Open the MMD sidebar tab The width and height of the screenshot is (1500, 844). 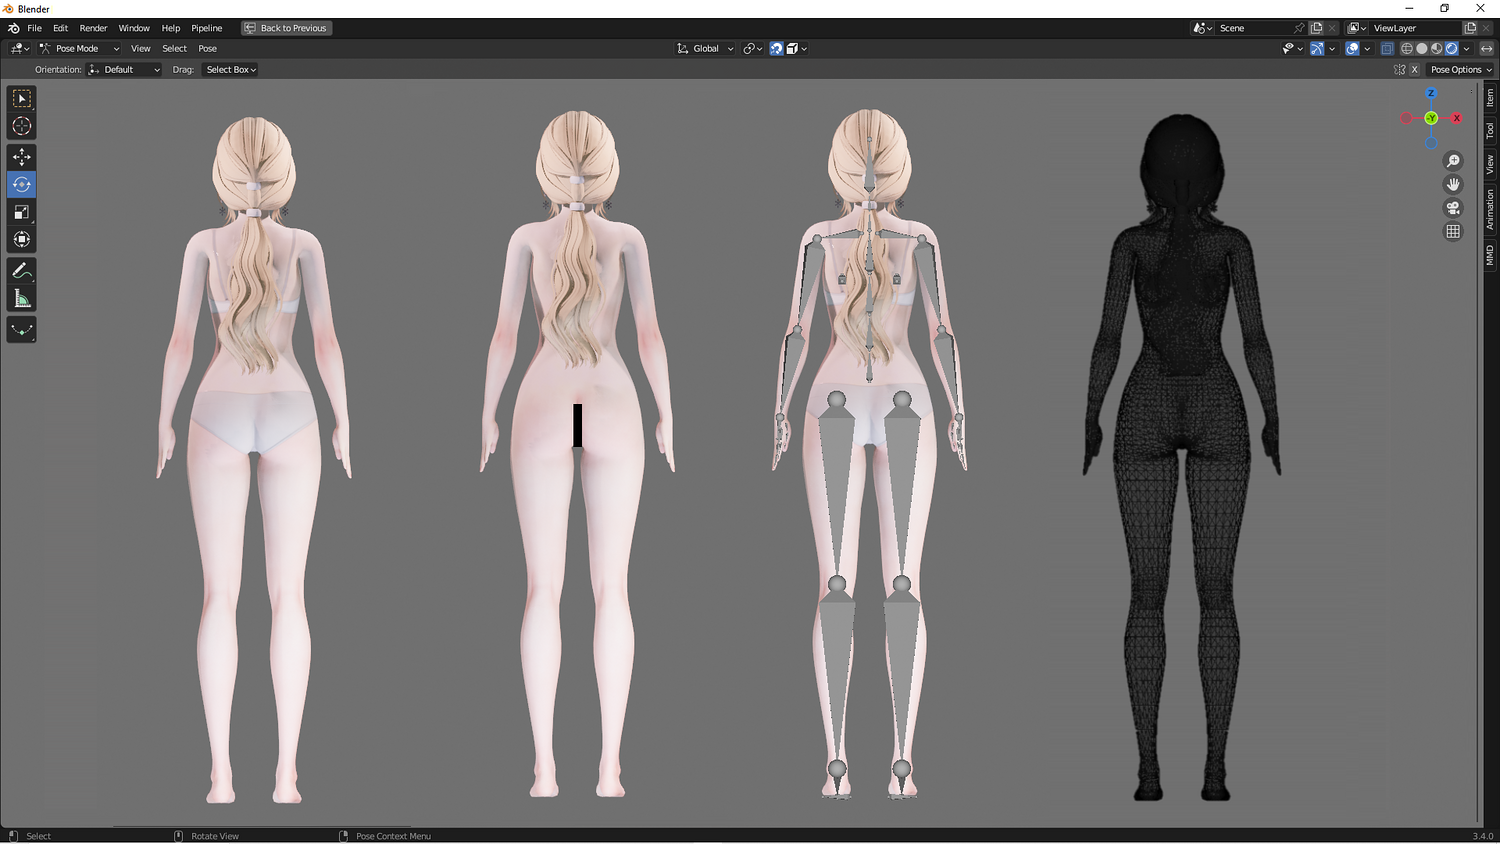(x=1490, y=255)
